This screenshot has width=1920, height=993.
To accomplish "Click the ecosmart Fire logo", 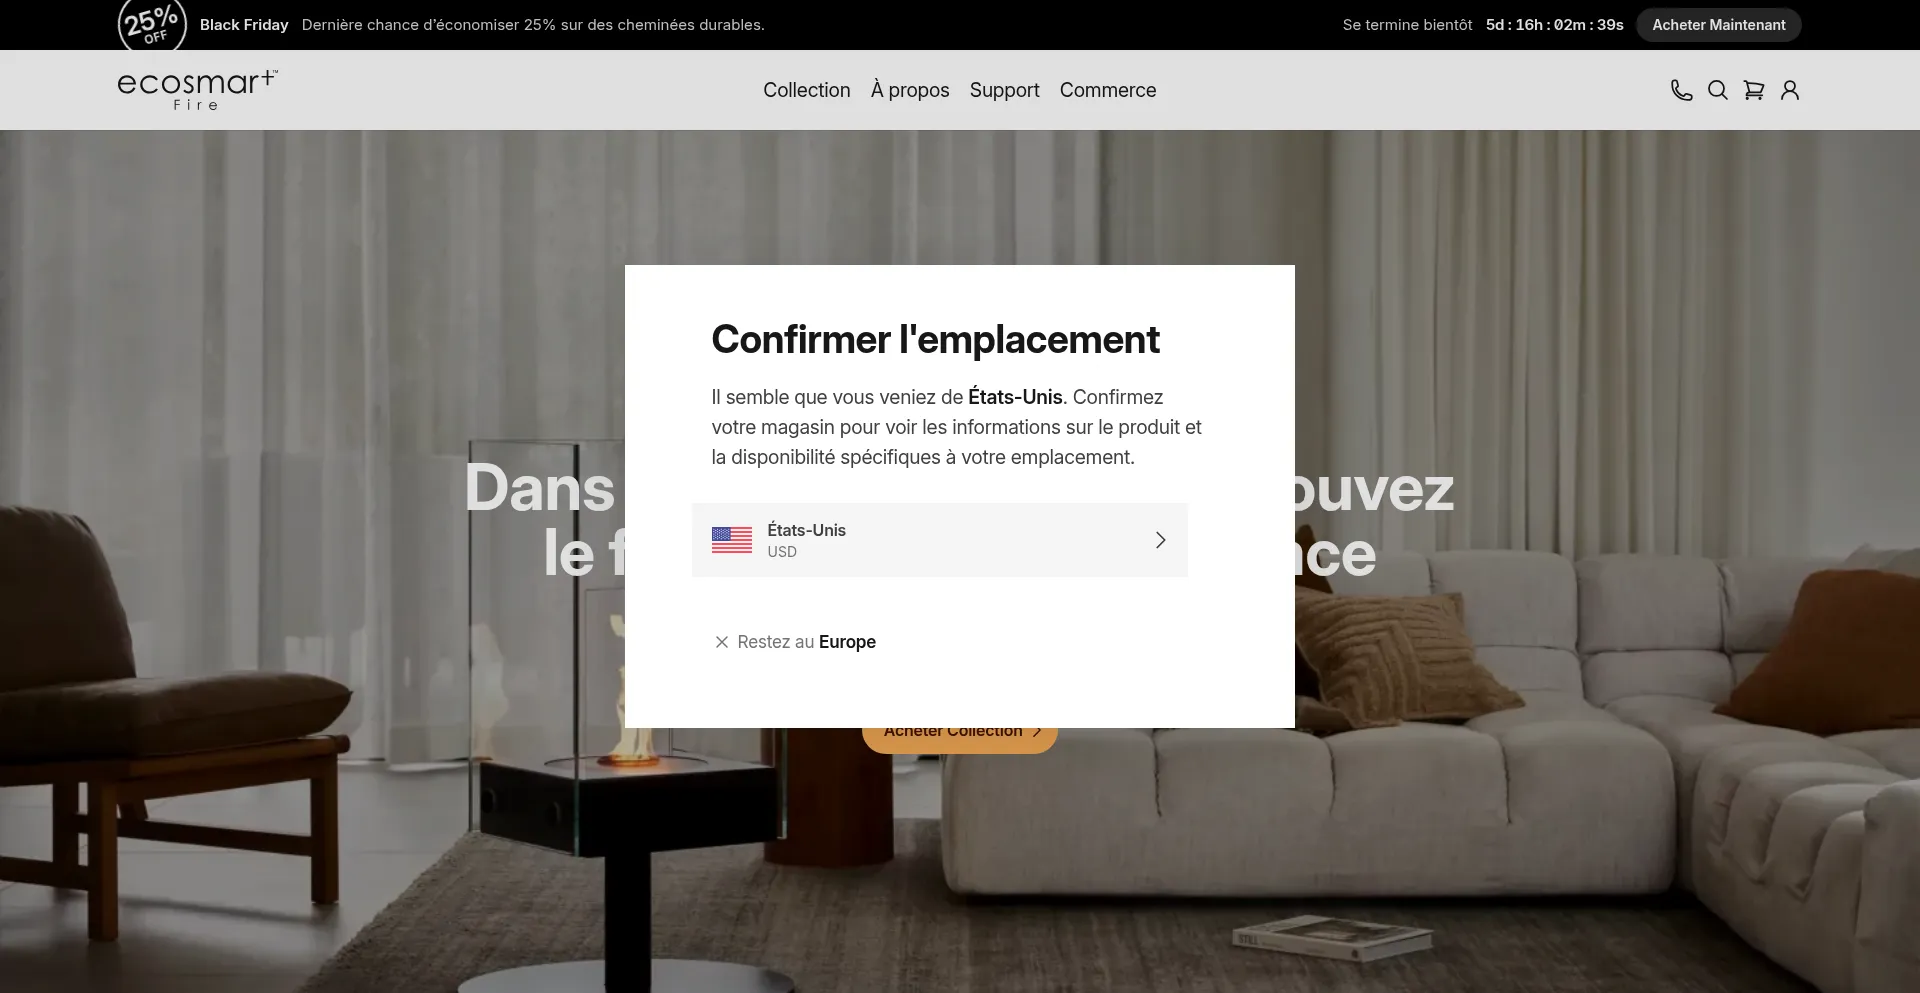I will pyautogui.click(x=197, y=90).
